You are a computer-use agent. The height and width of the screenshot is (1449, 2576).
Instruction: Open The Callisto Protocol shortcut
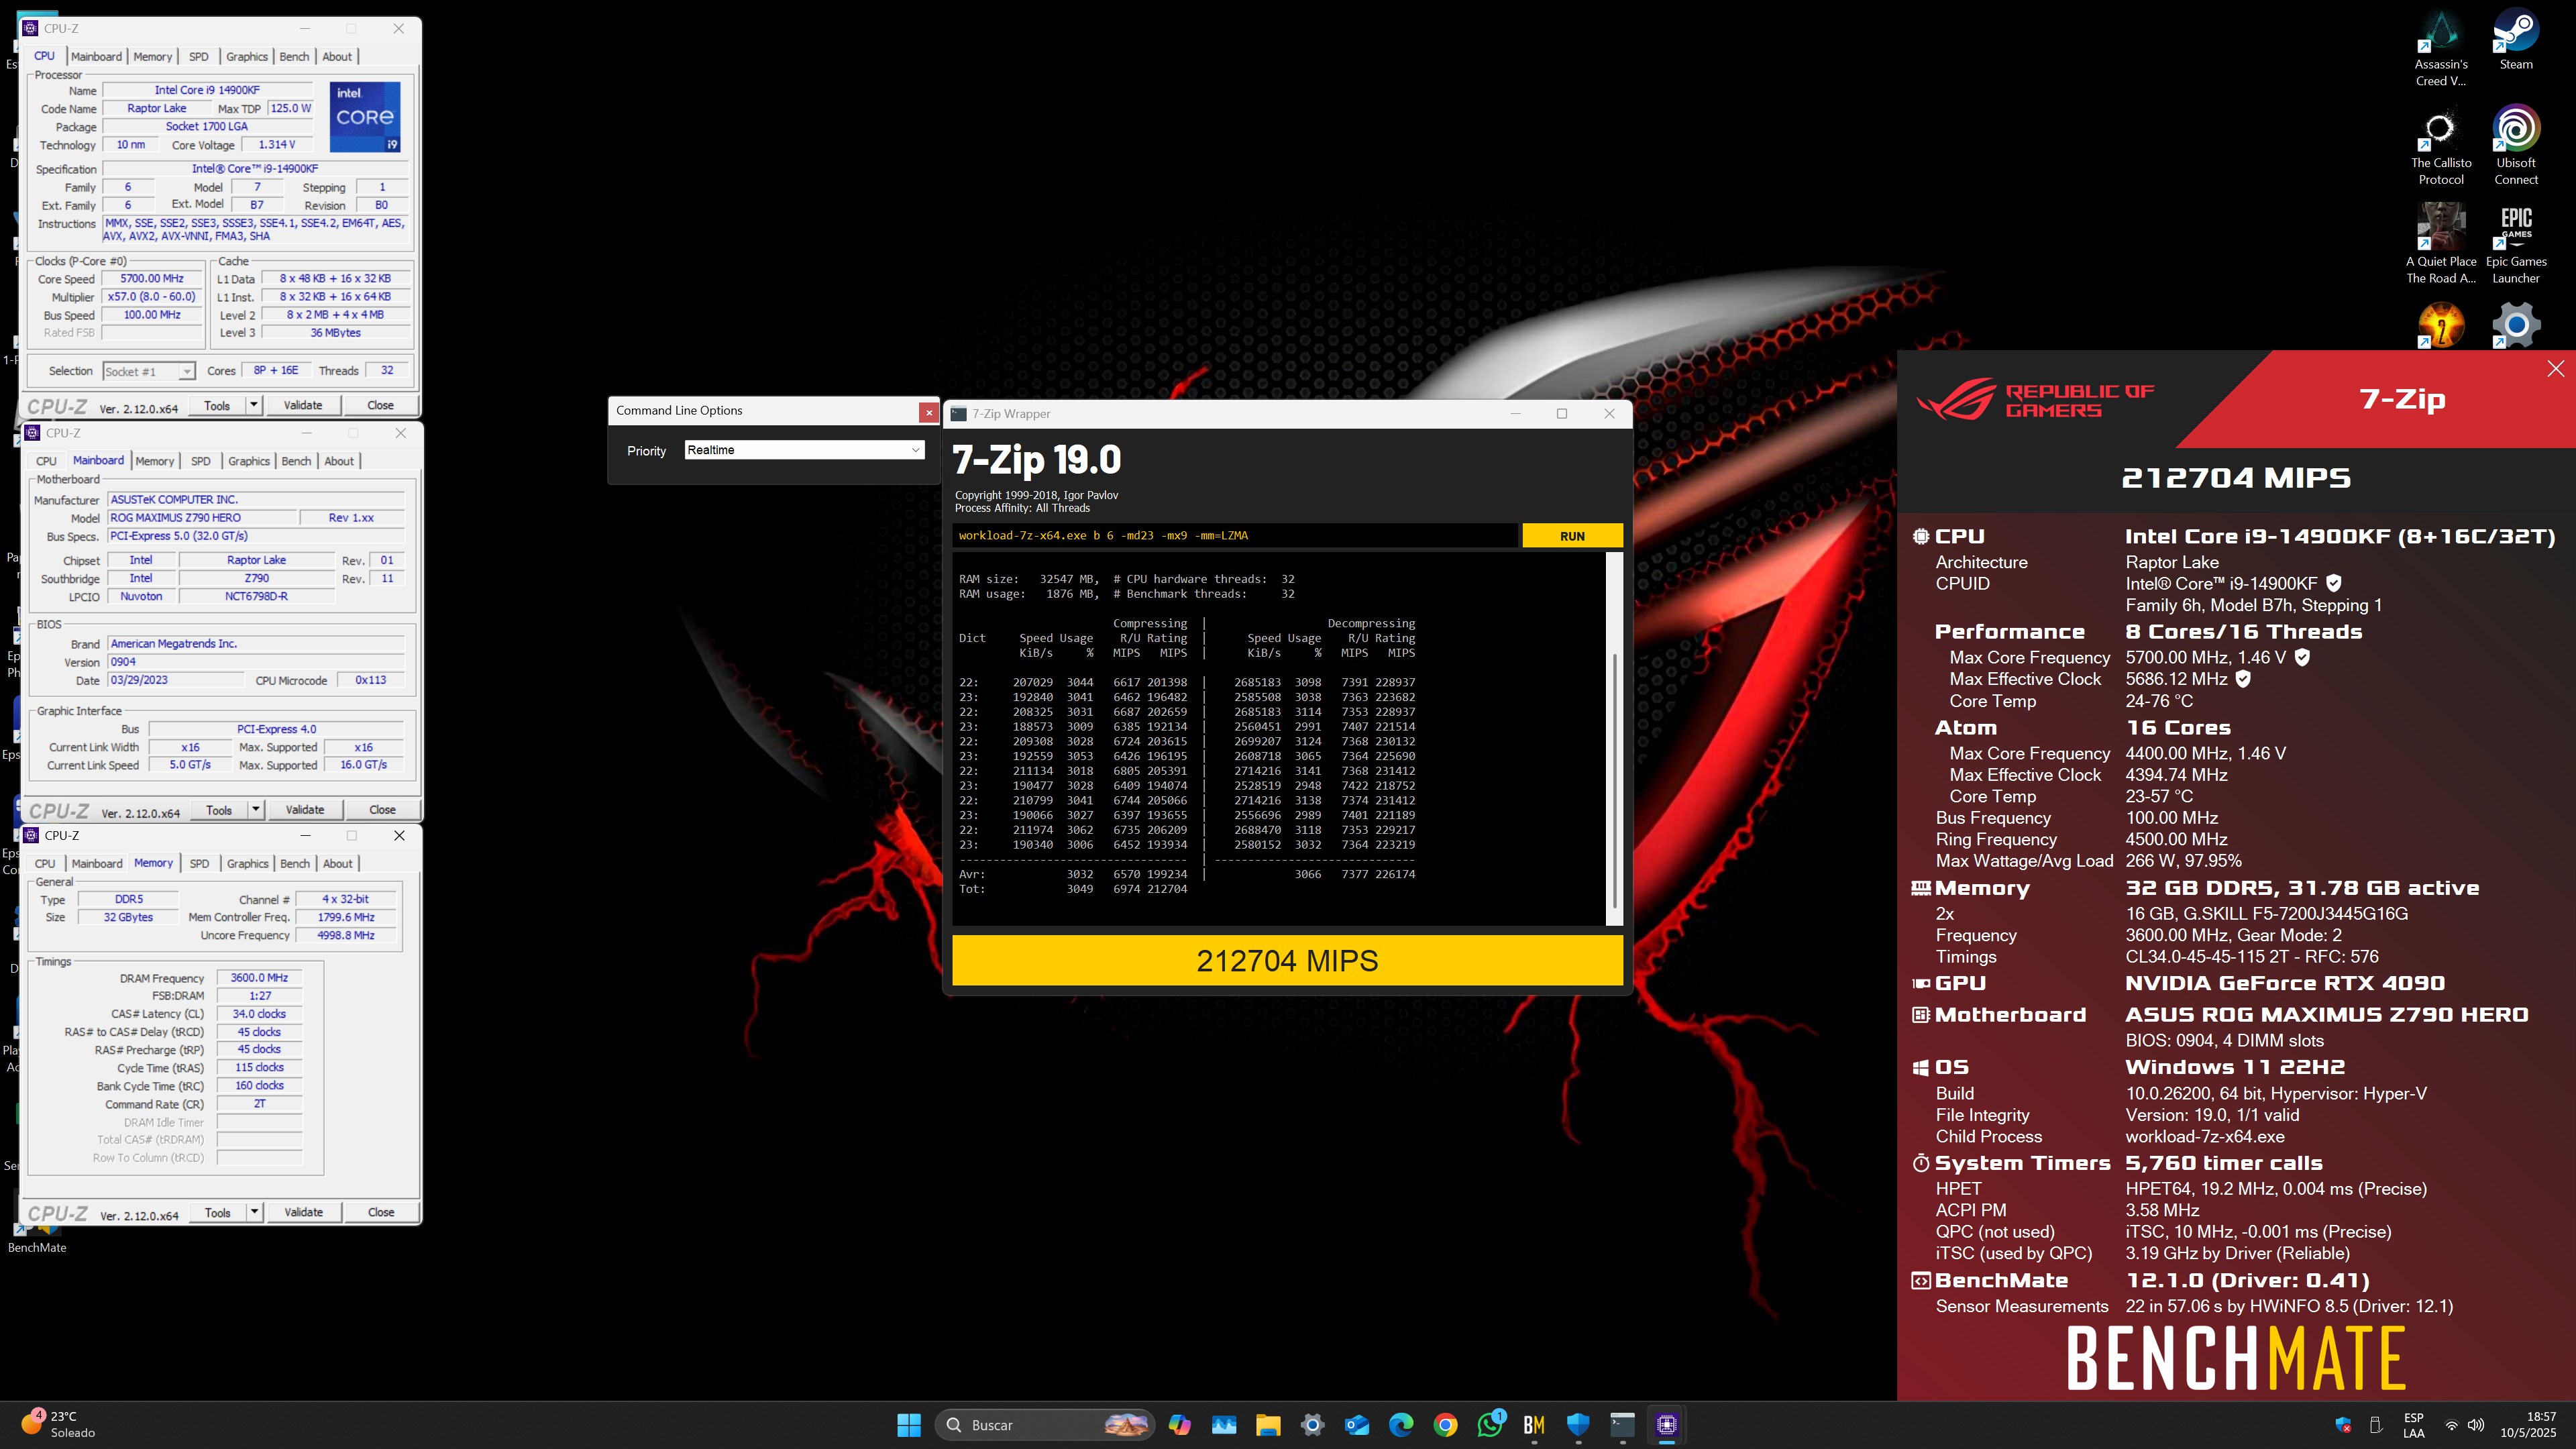point(2440,146)
